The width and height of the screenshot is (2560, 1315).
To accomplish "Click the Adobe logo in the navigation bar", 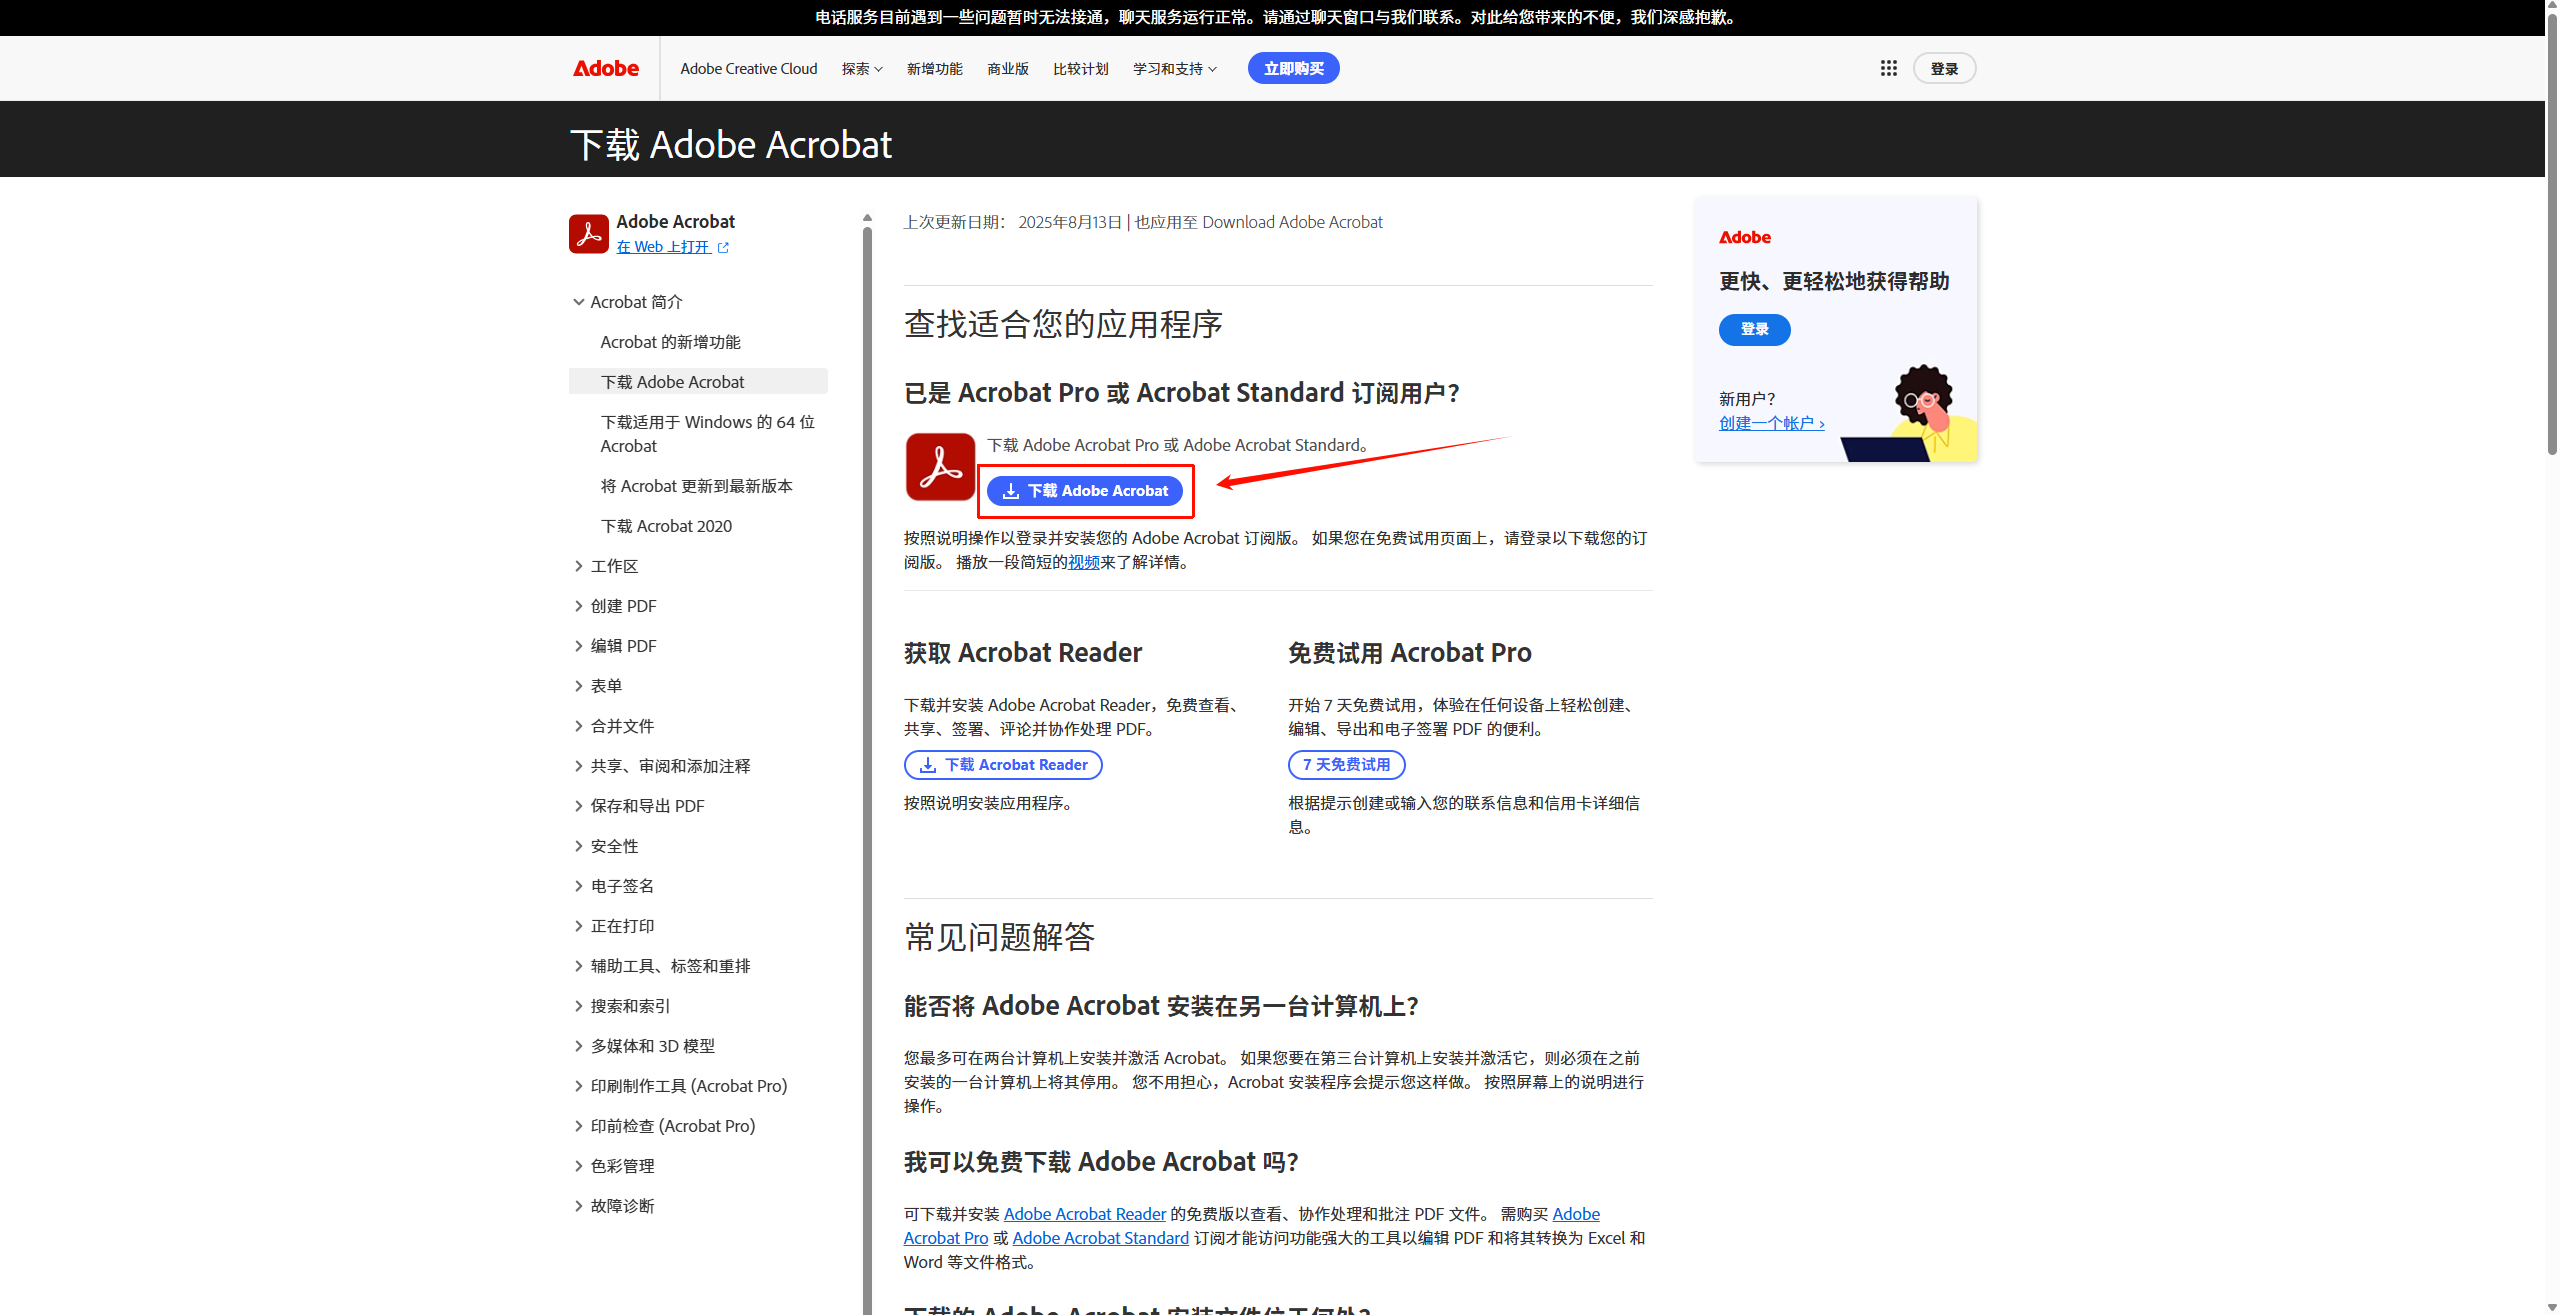I will point(606,68).
